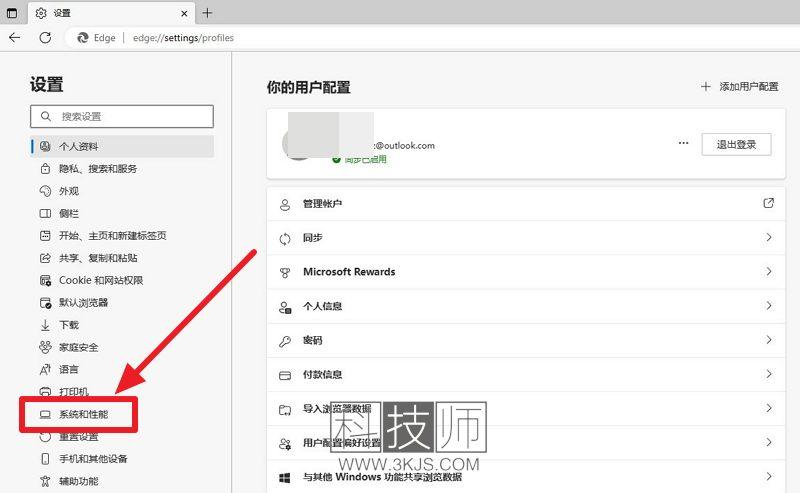This screenshot has height=493, width=800.
Task: Click the sidebar panel icon beside 侧栏
Action: pos(45,213)
